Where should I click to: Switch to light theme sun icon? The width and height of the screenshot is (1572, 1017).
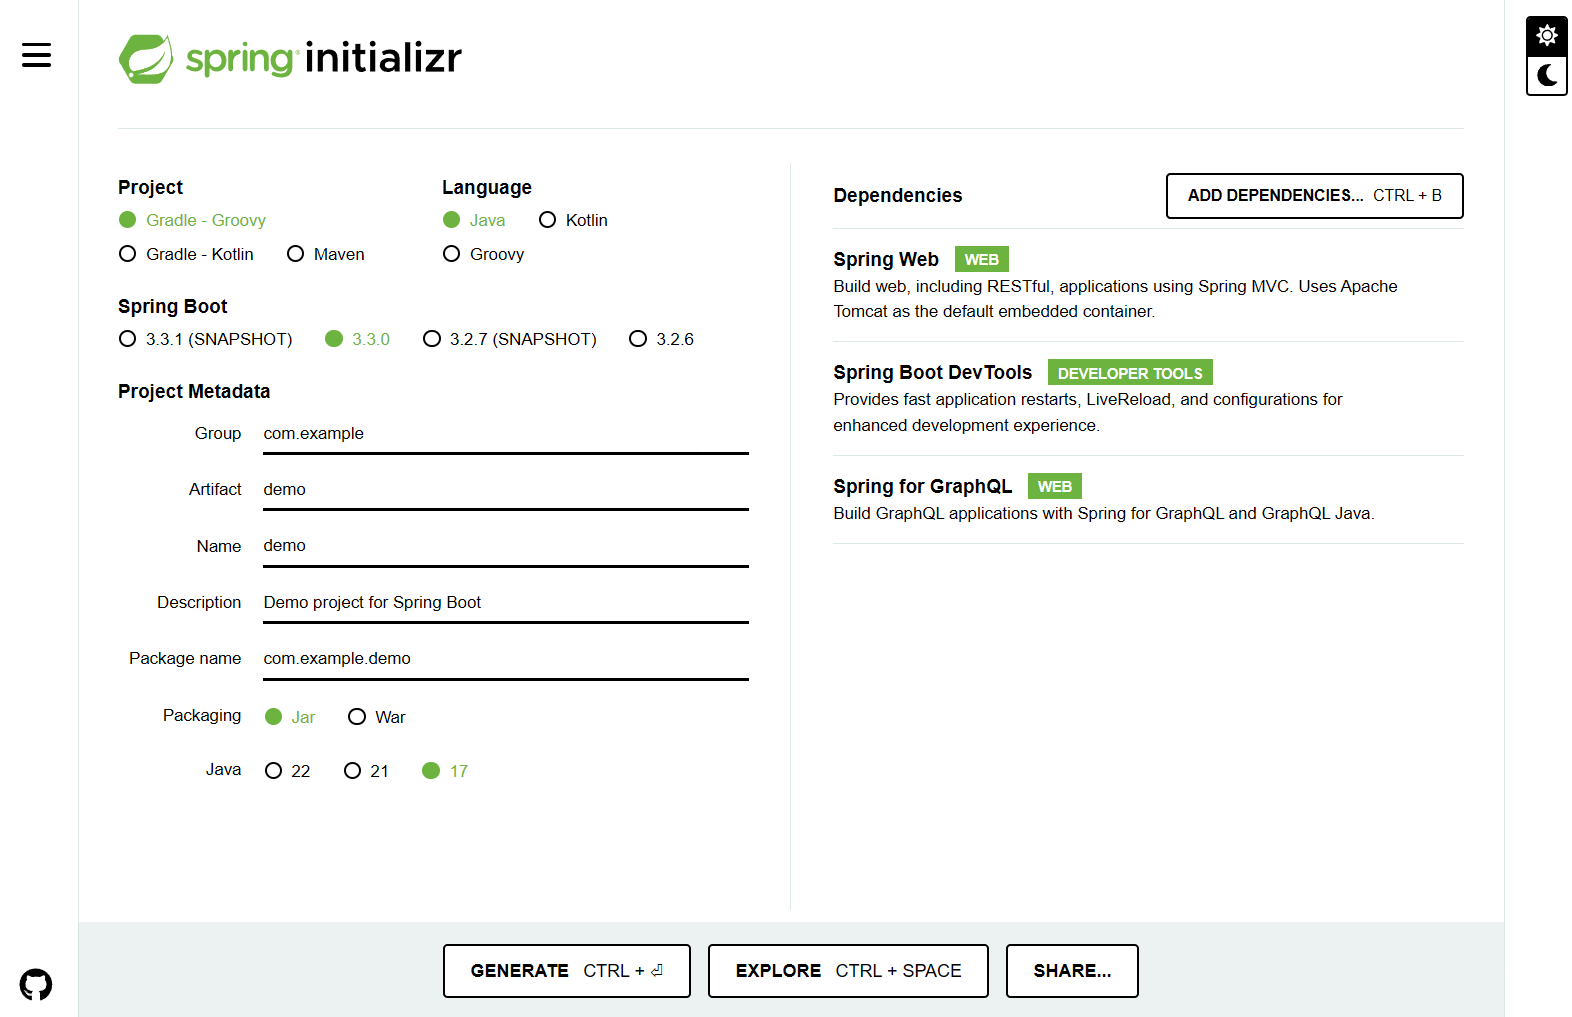pyautogui.click(x=1547, y=36)
